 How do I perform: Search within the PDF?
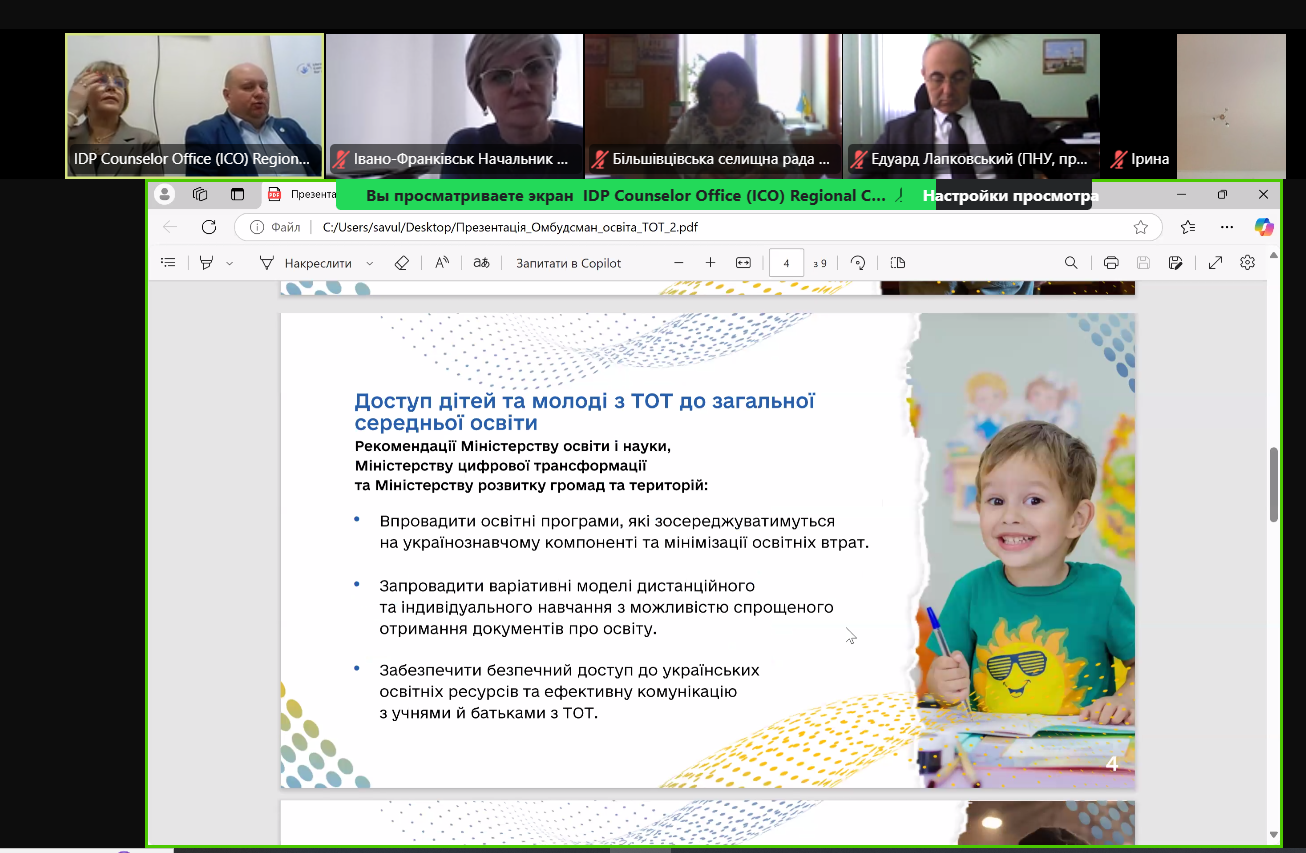tap(1071, 263)
